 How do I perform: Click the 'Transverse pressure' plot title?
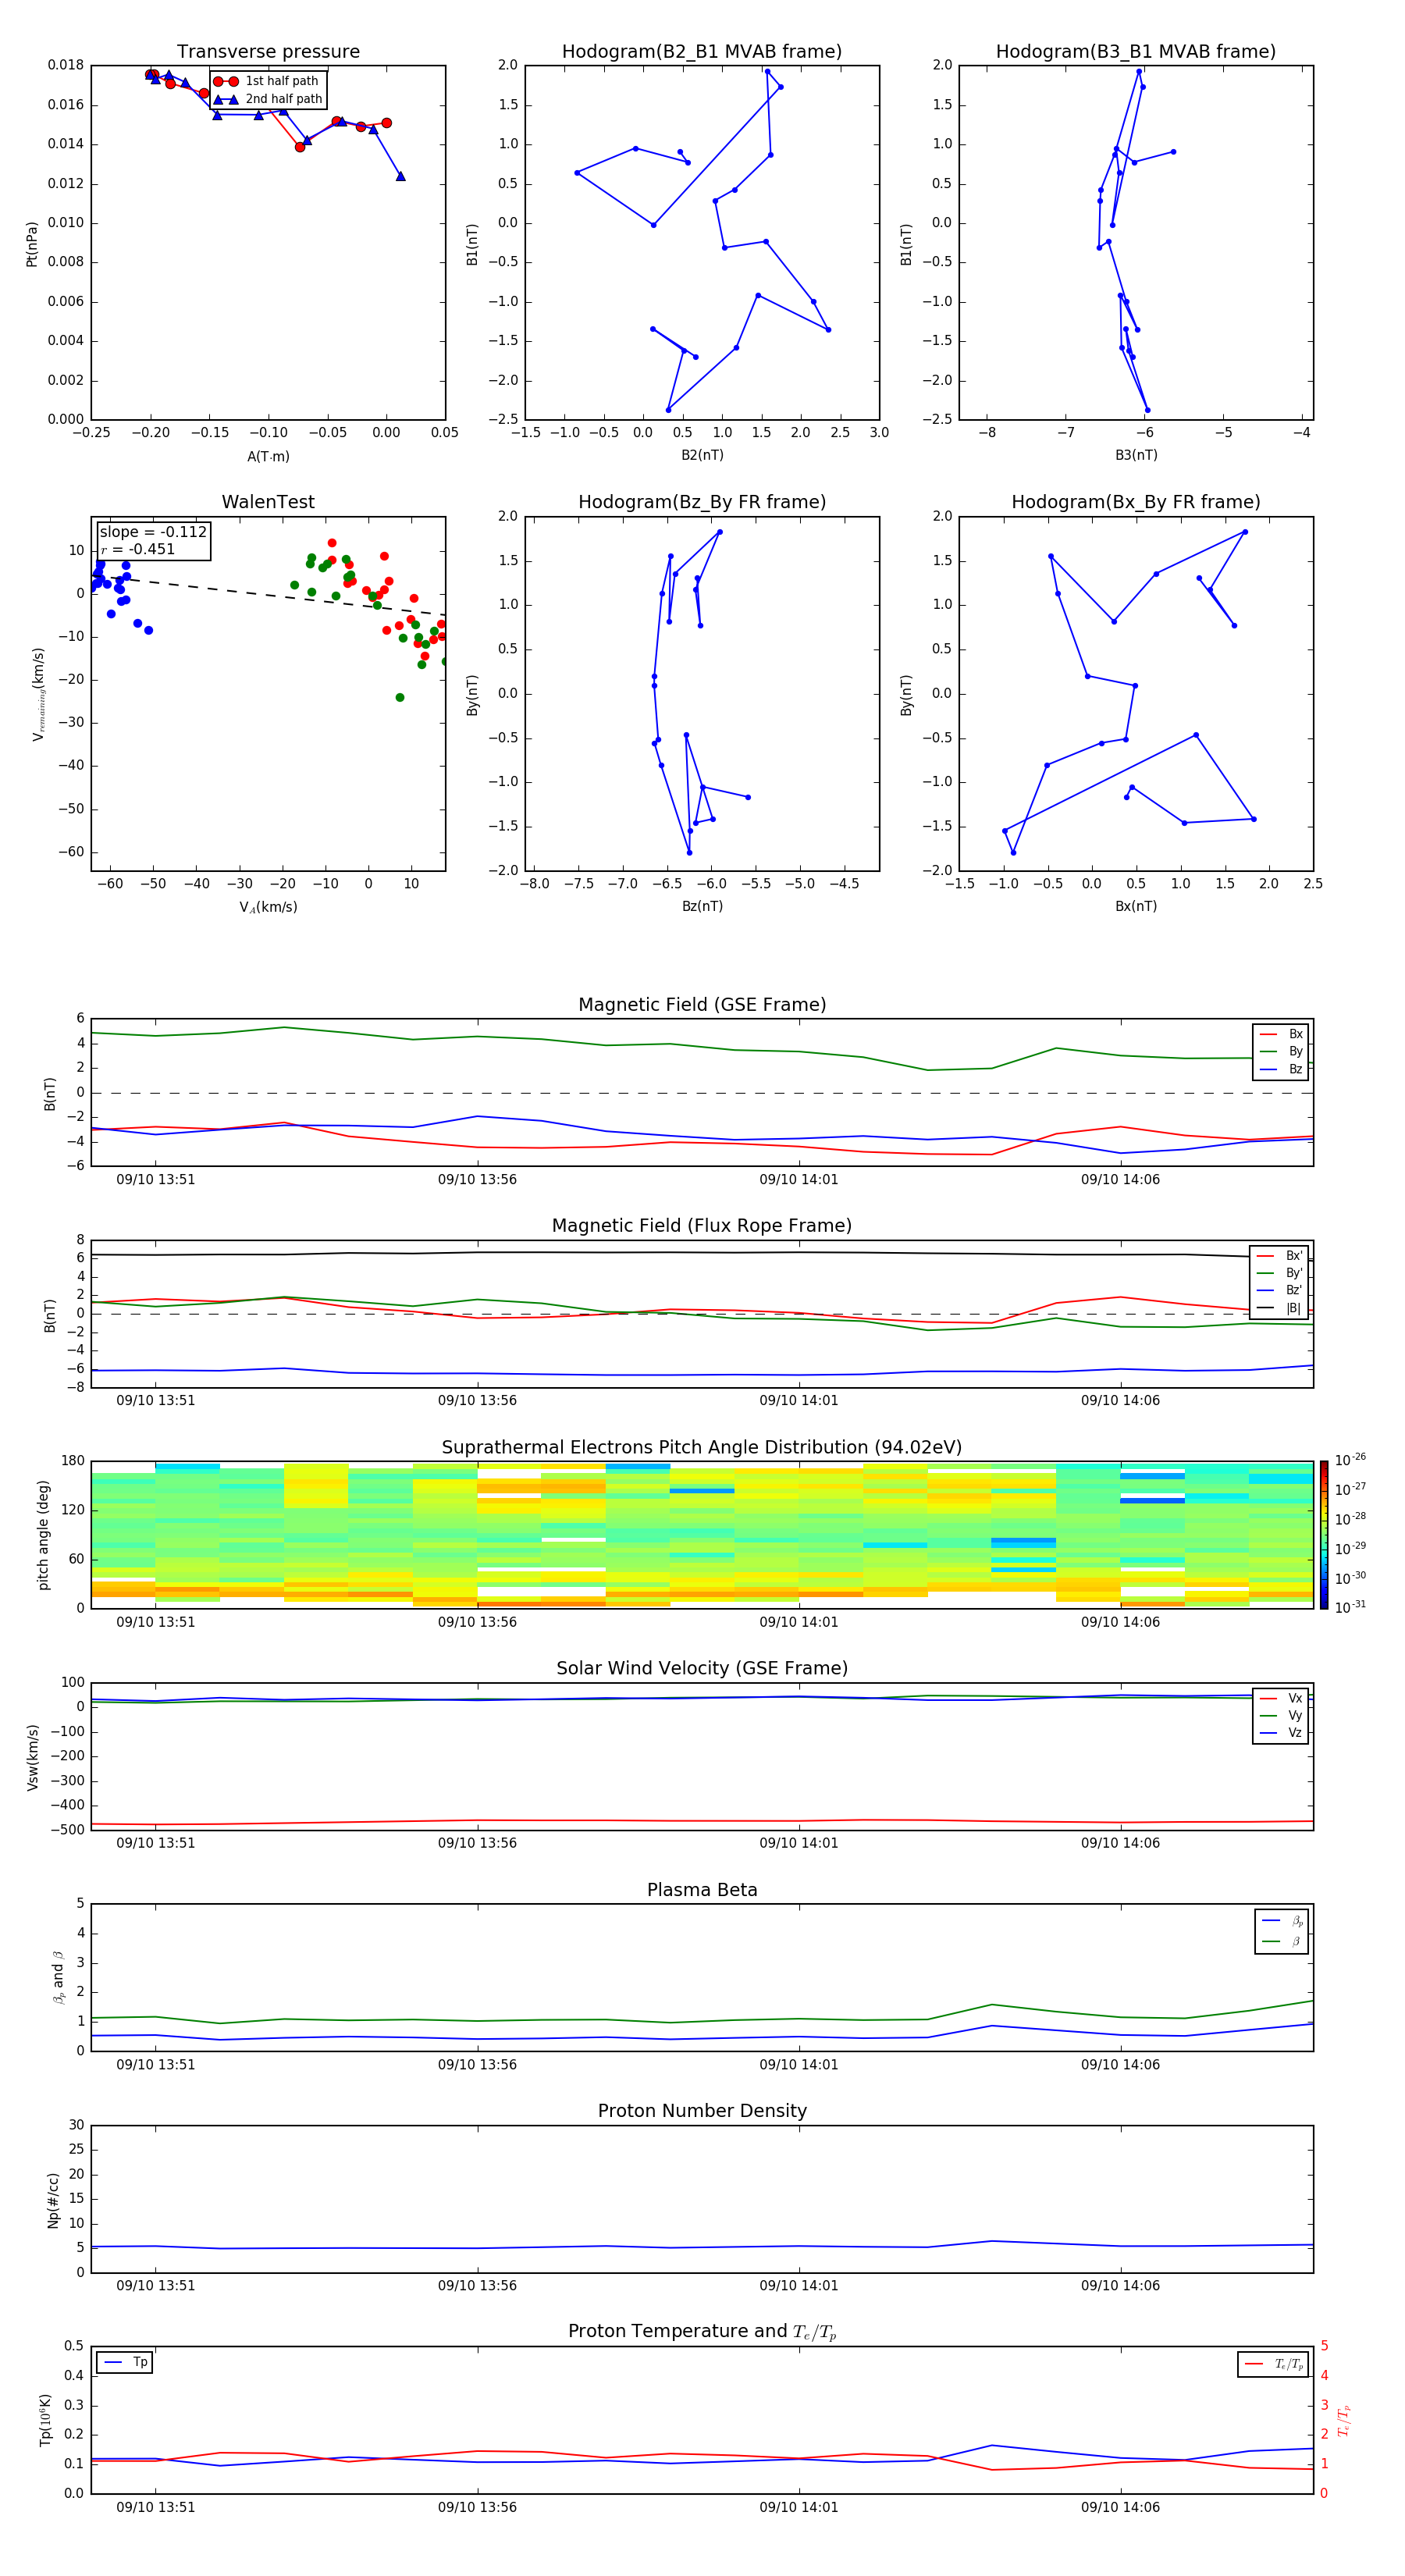coord(268,51)
